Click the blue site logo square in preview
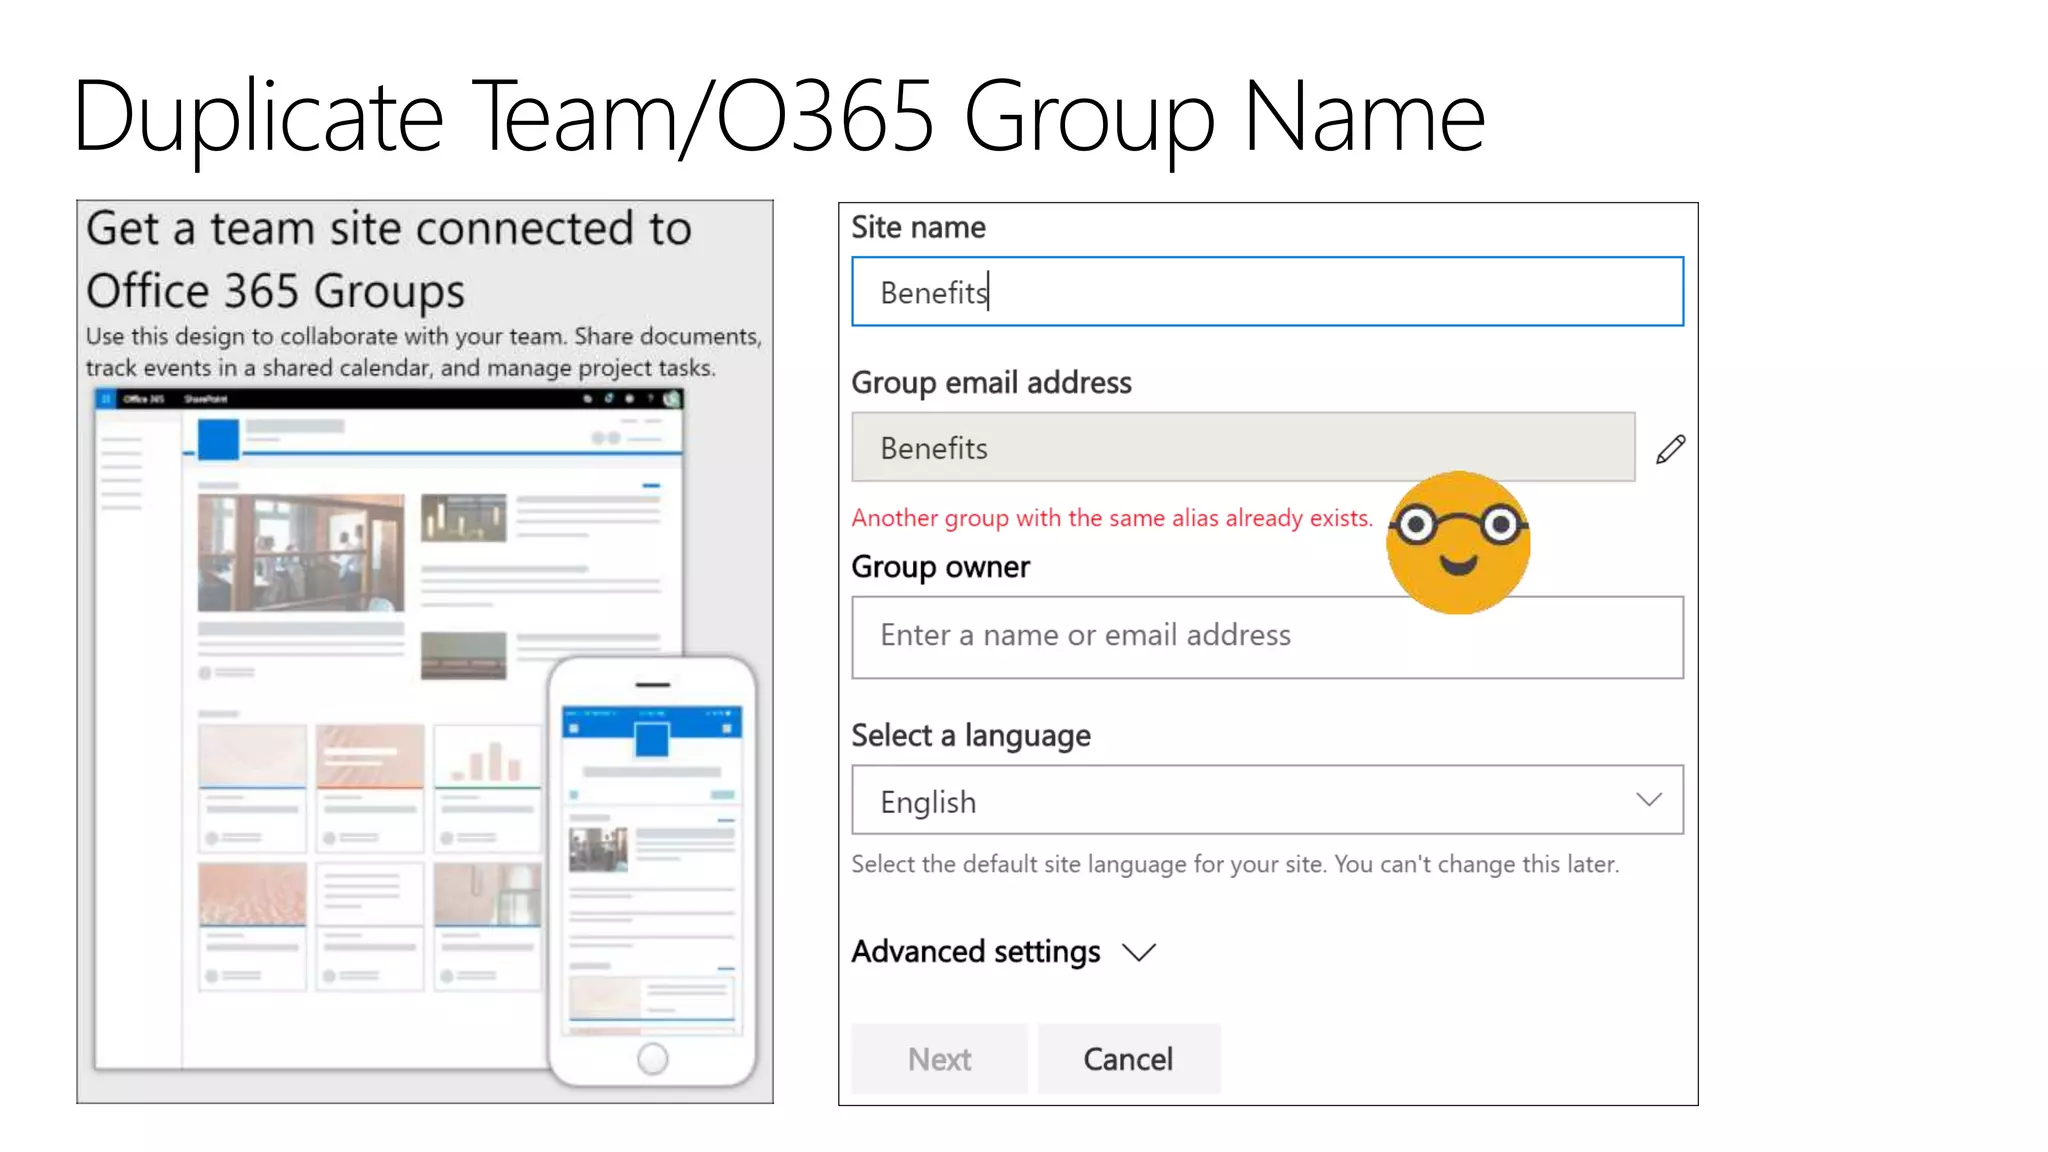This screenshot has width=2048, height=1152. tap(218, 439)
